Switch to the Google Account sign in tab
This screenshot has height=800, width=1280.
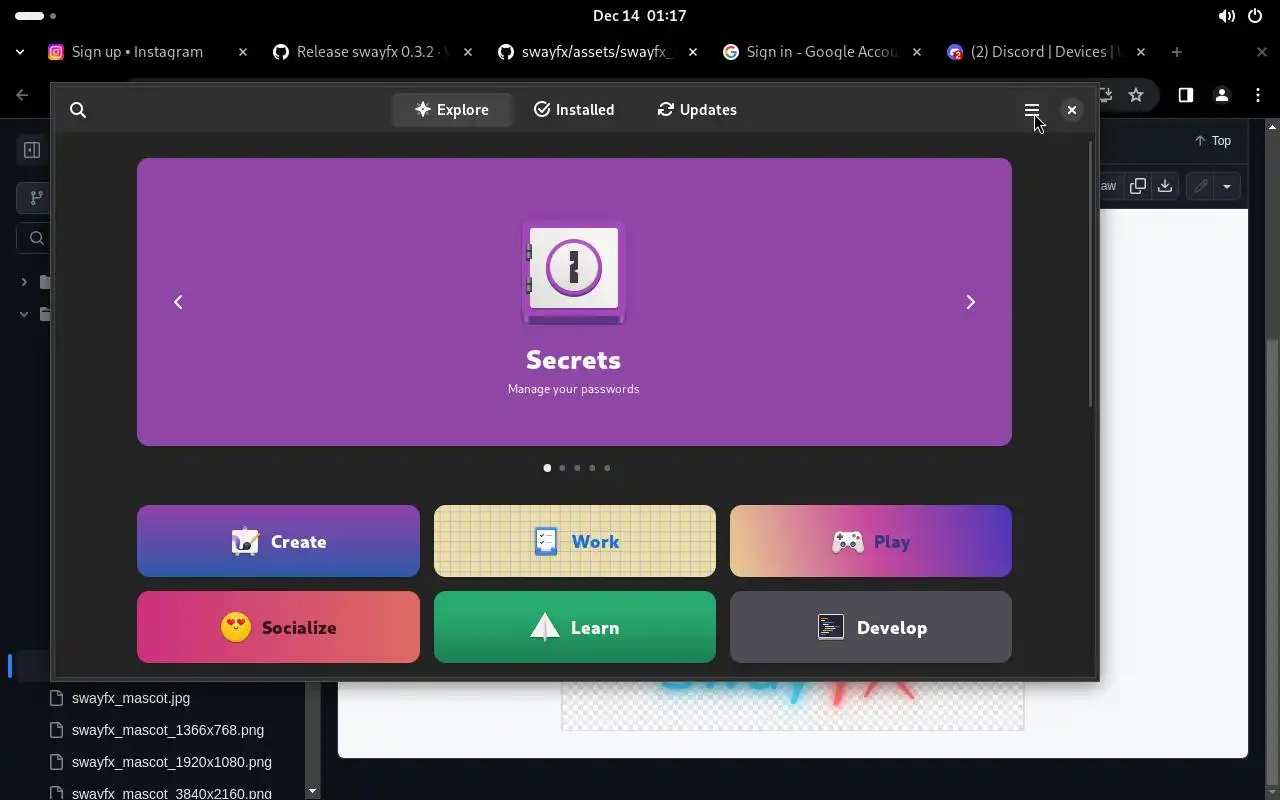(822, 52)
